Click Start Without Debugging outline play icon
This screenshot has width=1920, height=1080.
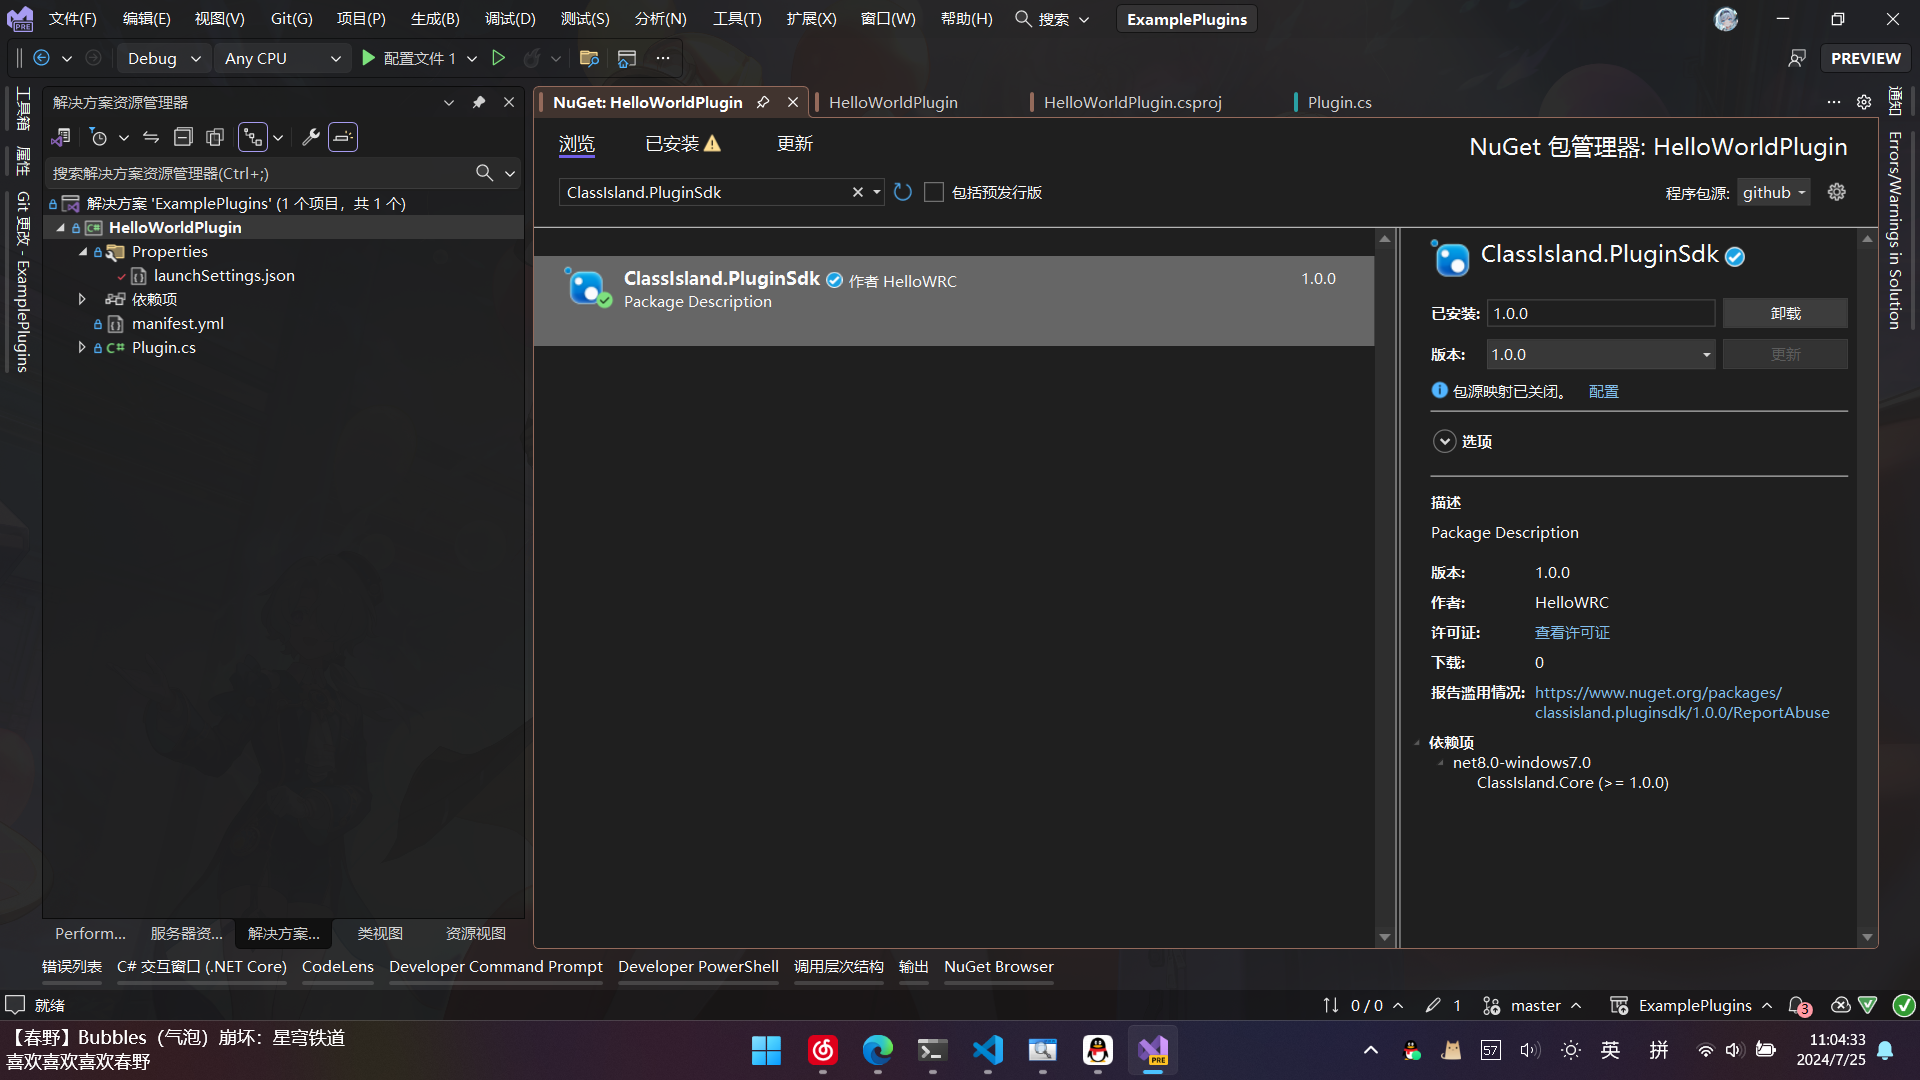coord(498,58)
